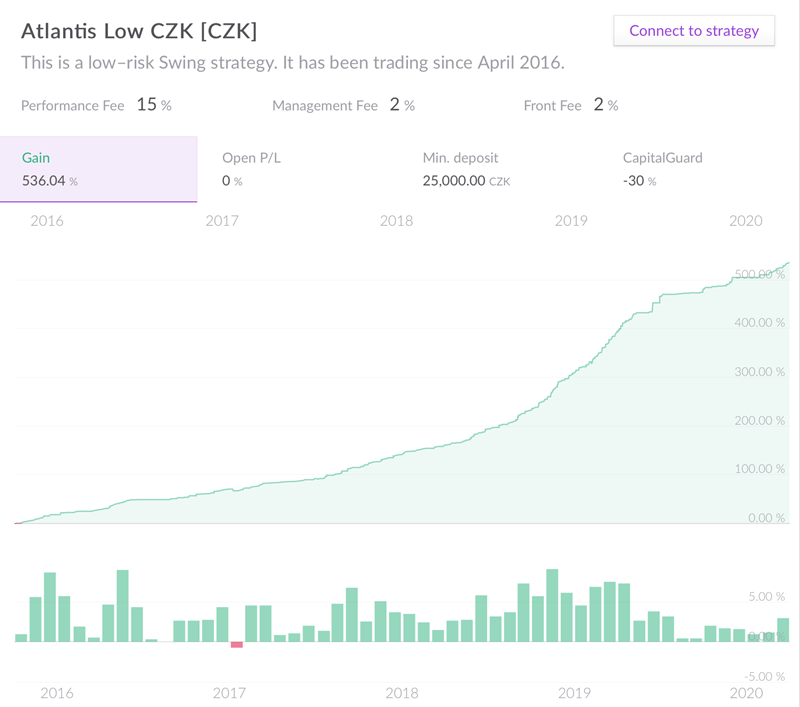
Task: Click the Performance Fee 15 % value
Action: 154,105
